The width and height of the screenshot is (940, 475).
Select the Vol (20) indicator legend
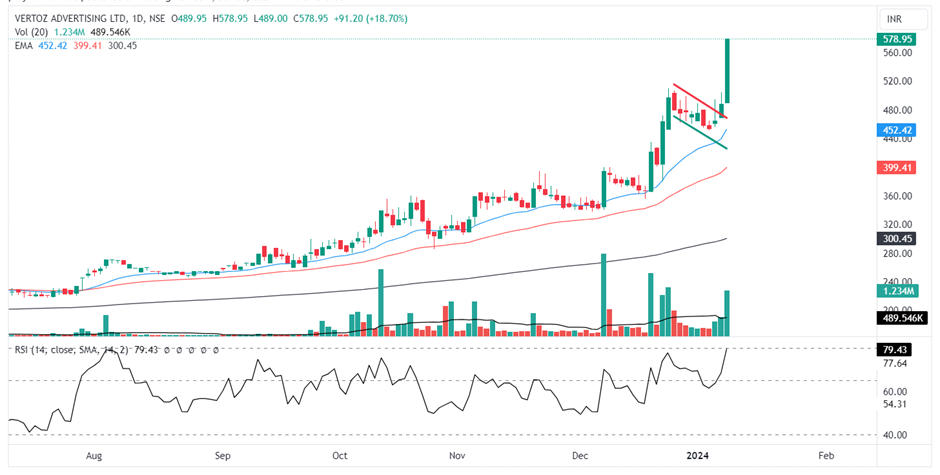29,32
